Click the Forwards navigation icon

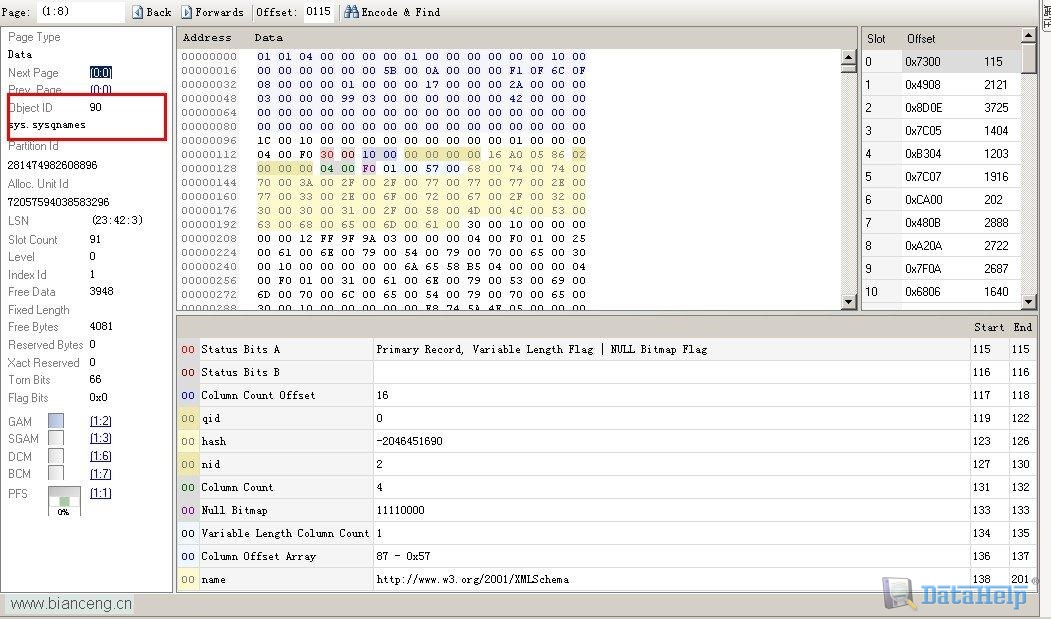(187, 12)
